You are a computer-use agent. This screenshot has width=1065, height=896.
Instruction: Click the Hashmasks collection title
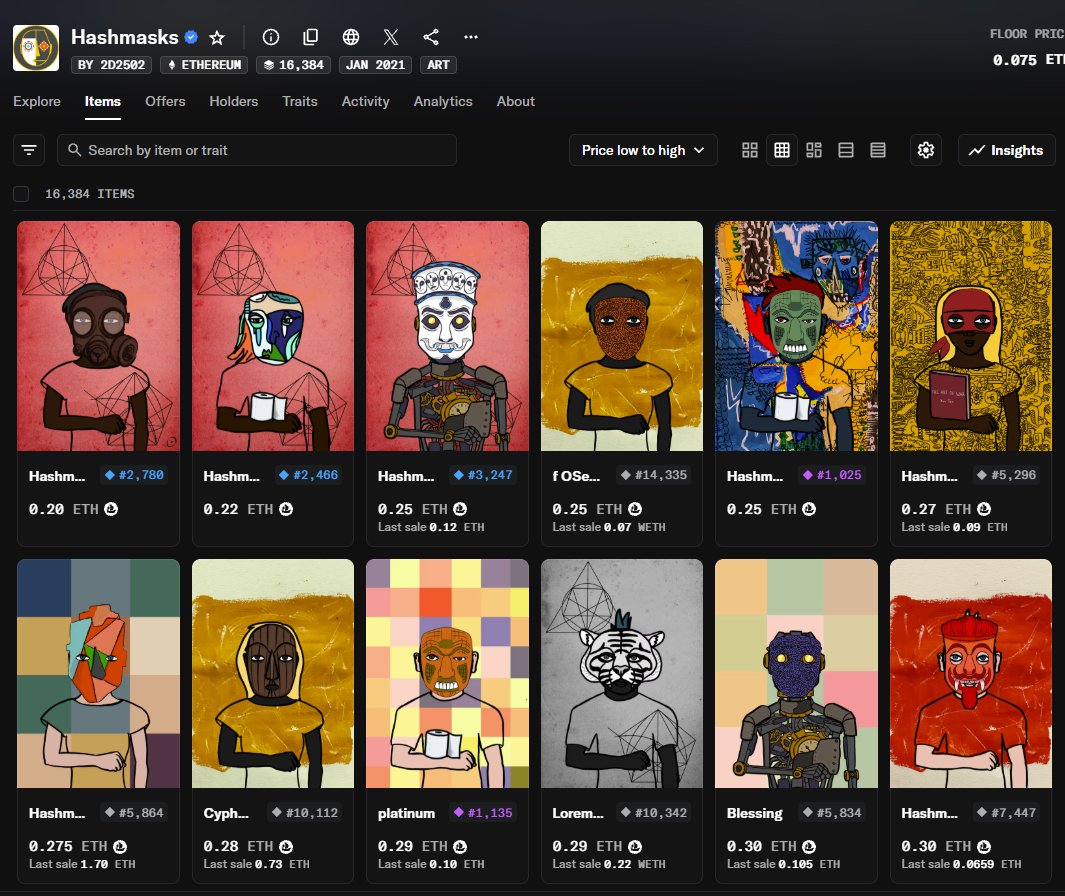pyautogui.click(x=125, y=37)
